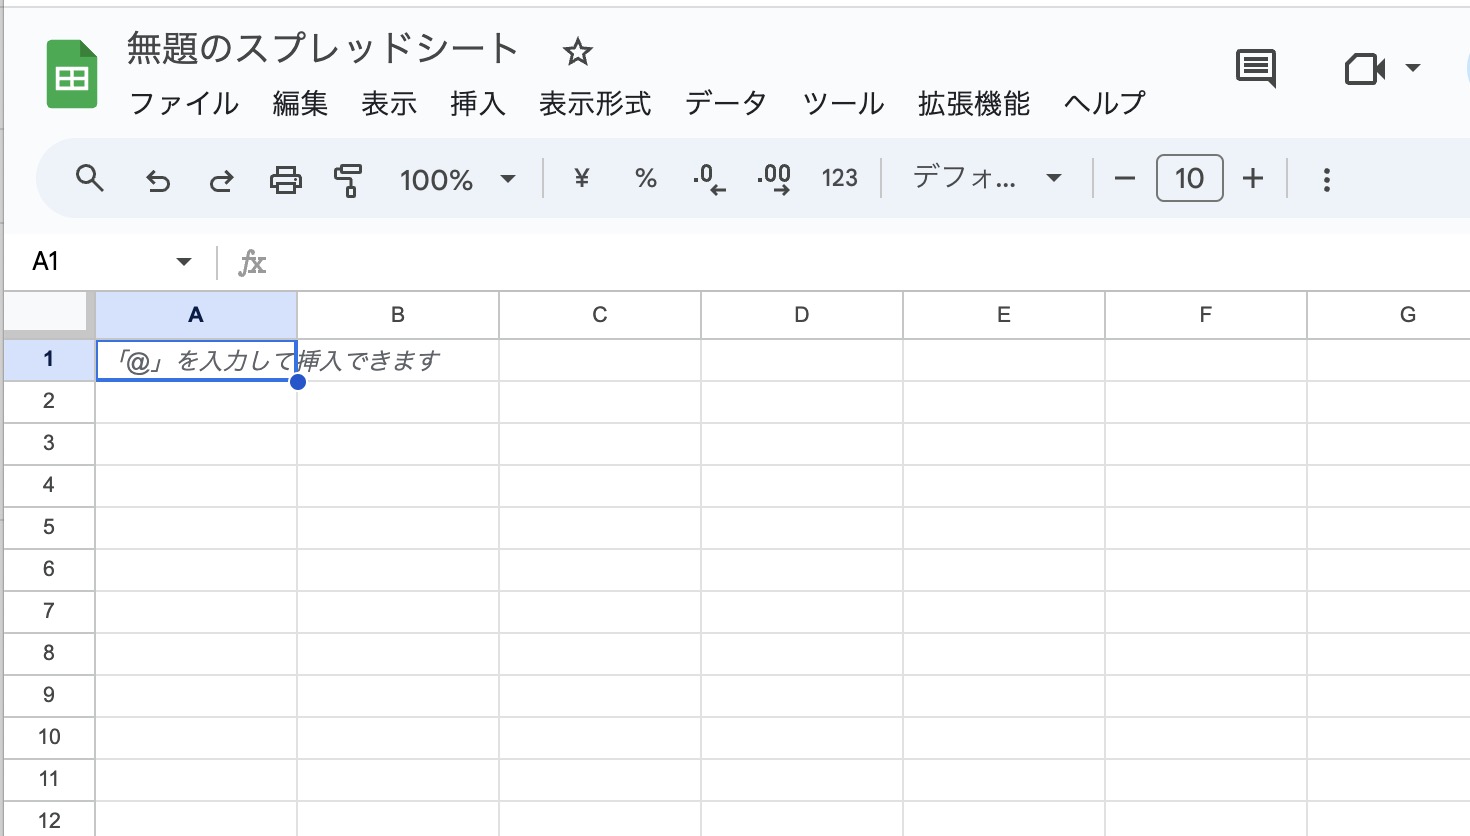1470x836 pixels.
Task: Open the 表示形式 menu
Action: pyautogui.click(x=594, y=103)
